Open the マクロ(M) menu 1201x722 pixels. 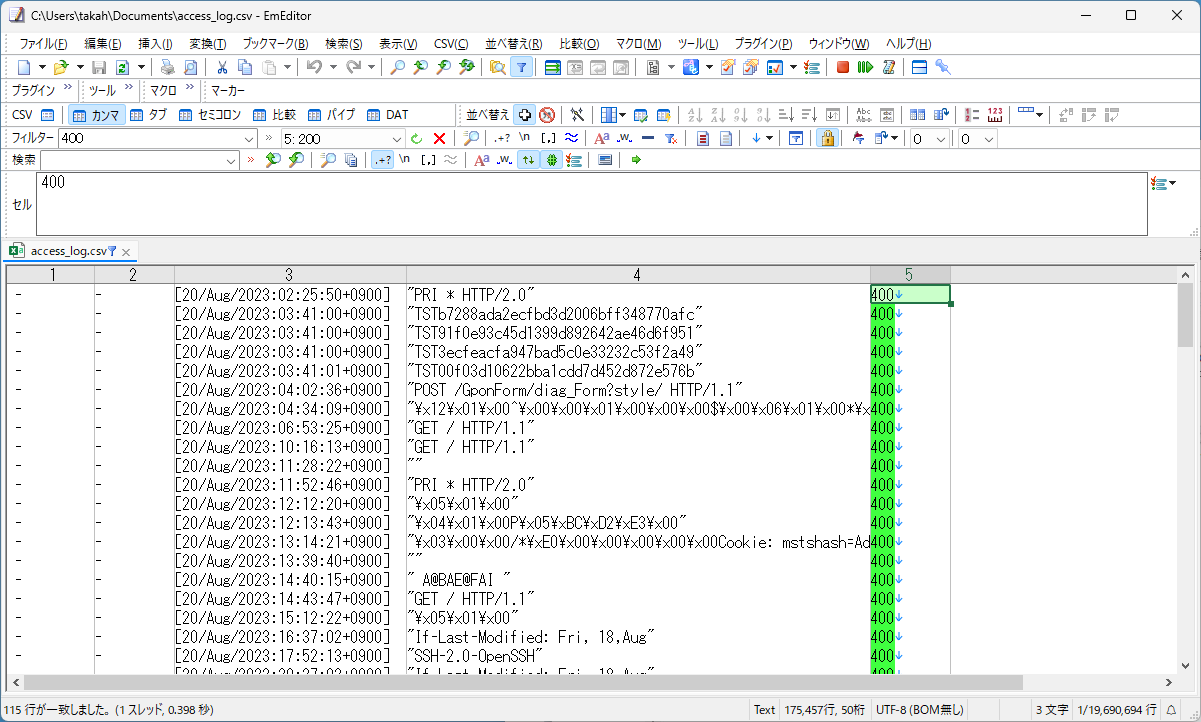638,44
